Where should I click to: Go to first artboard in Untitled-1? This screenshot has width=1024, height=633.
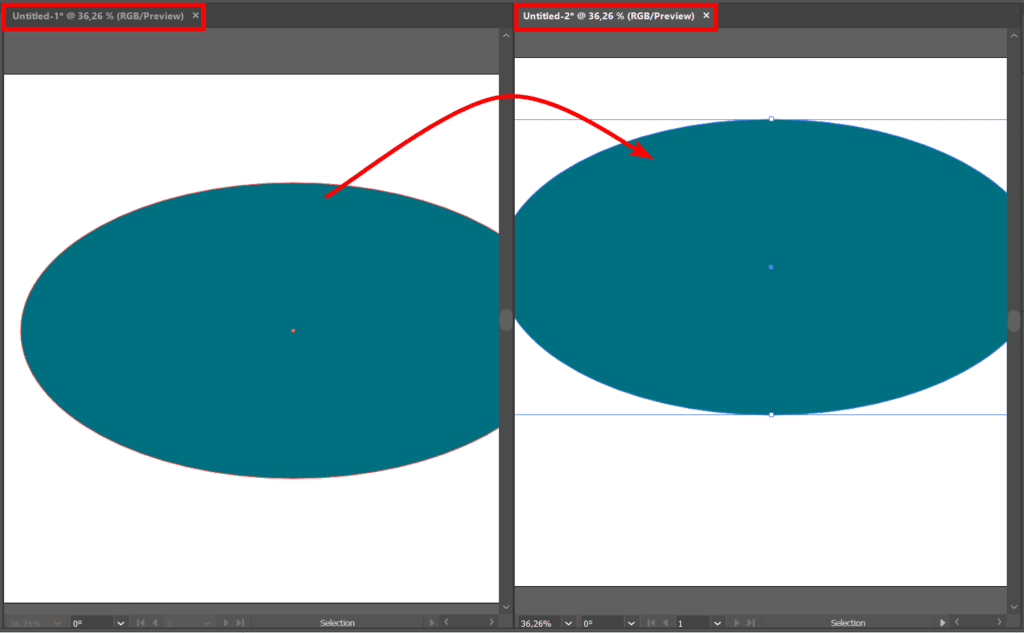tap(141, 623)
